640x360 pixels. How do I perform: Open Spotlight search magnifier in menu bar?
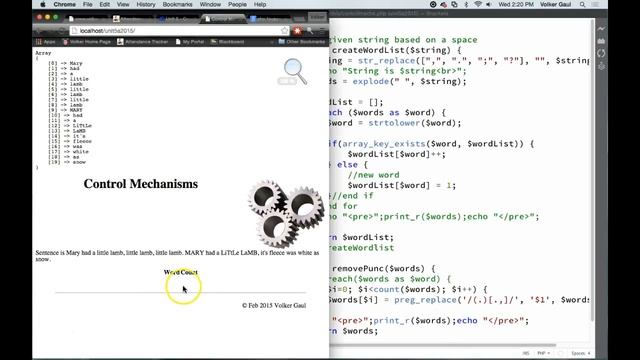(582, 4)
